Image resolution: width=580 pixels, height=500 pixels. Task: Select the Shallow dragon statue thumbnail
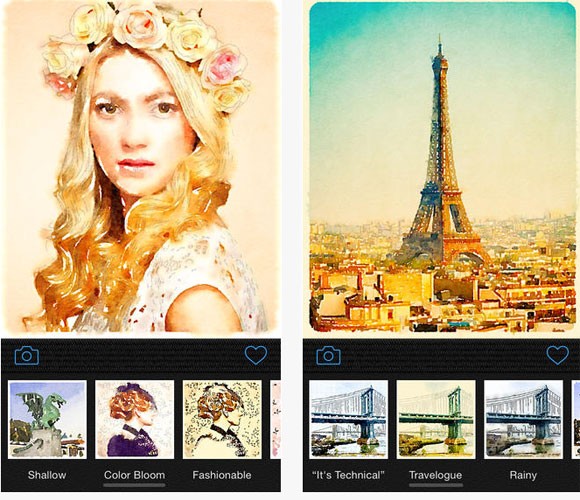(x=47, y=419)
